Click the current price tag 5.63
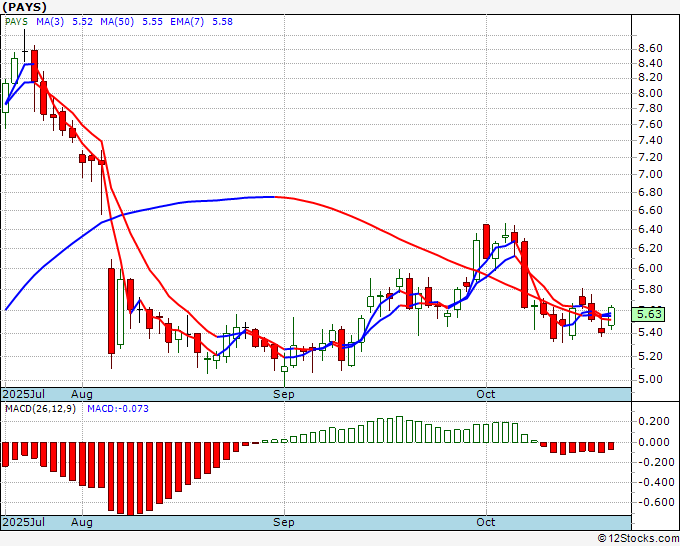 (649, 314)
